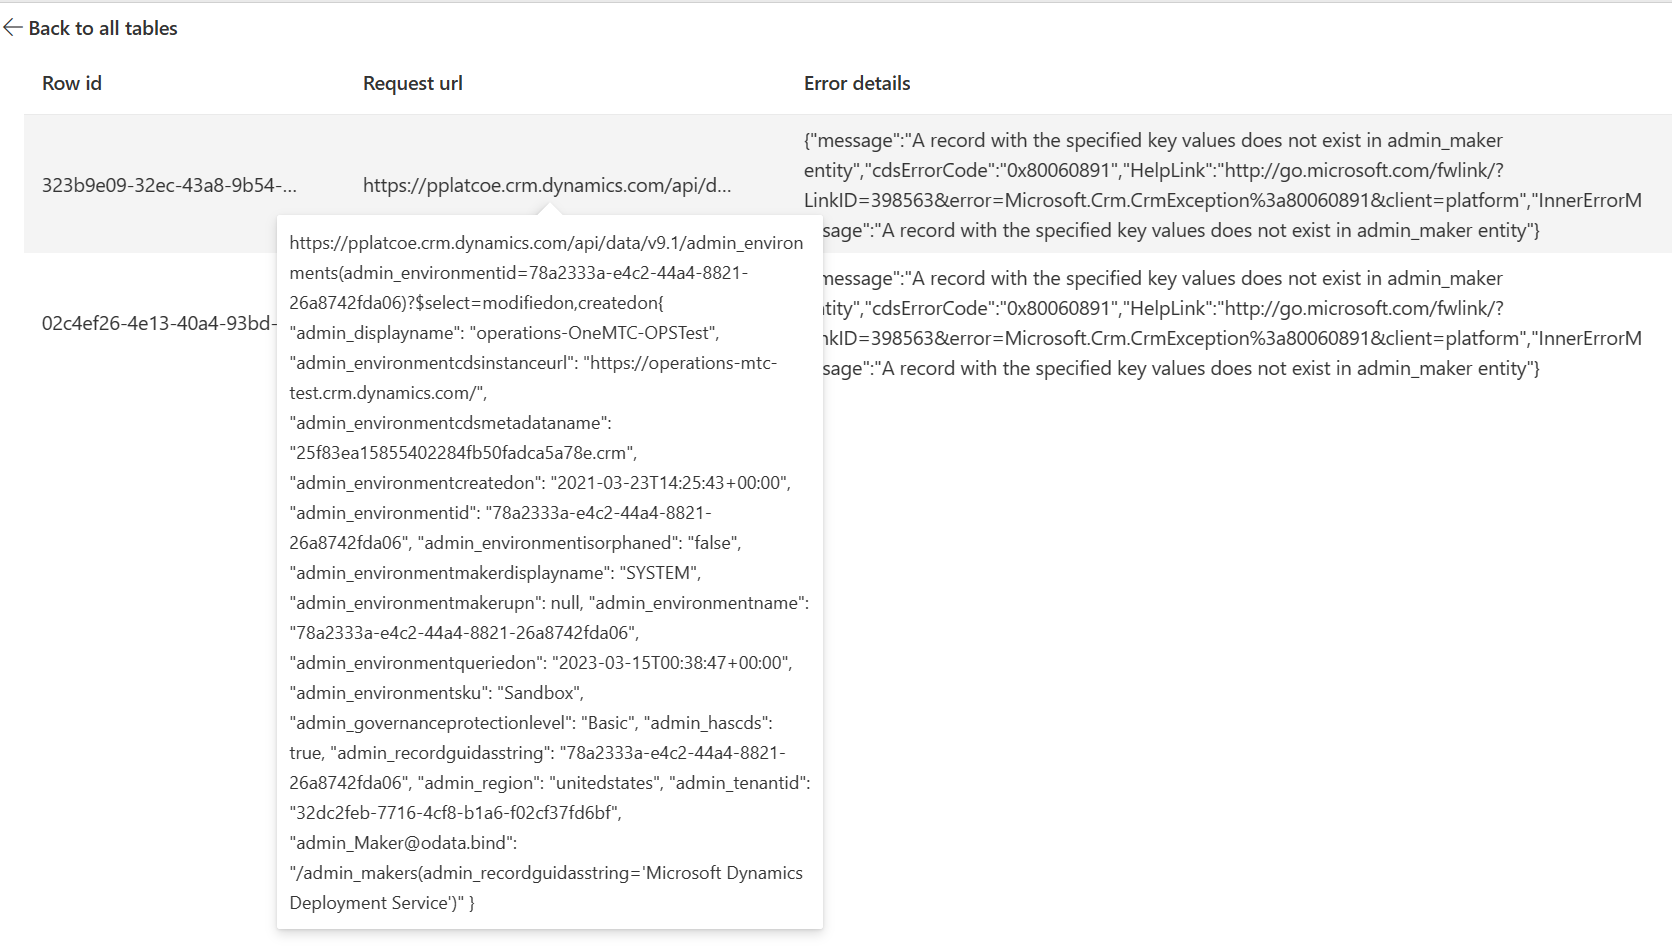The height and width of the screenshot is (946, 1672).
Task: Click the Request url column header
Action: point(412,83)
